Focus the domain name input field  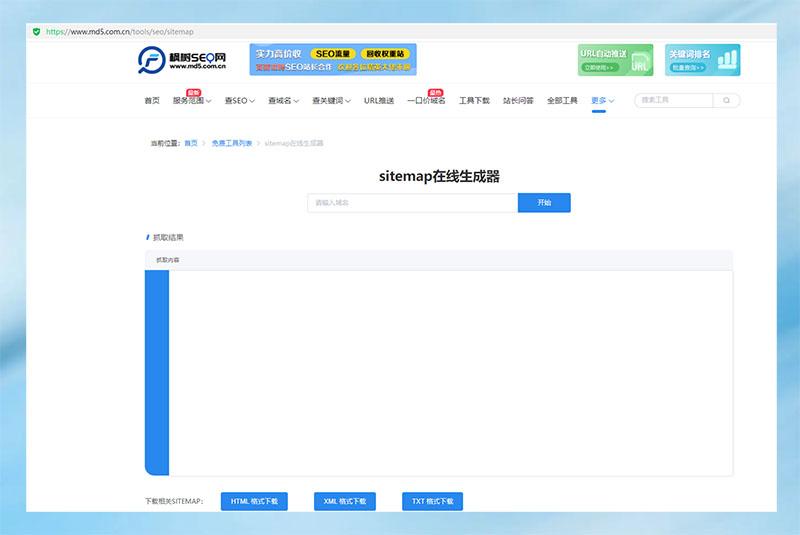(412, 203)
